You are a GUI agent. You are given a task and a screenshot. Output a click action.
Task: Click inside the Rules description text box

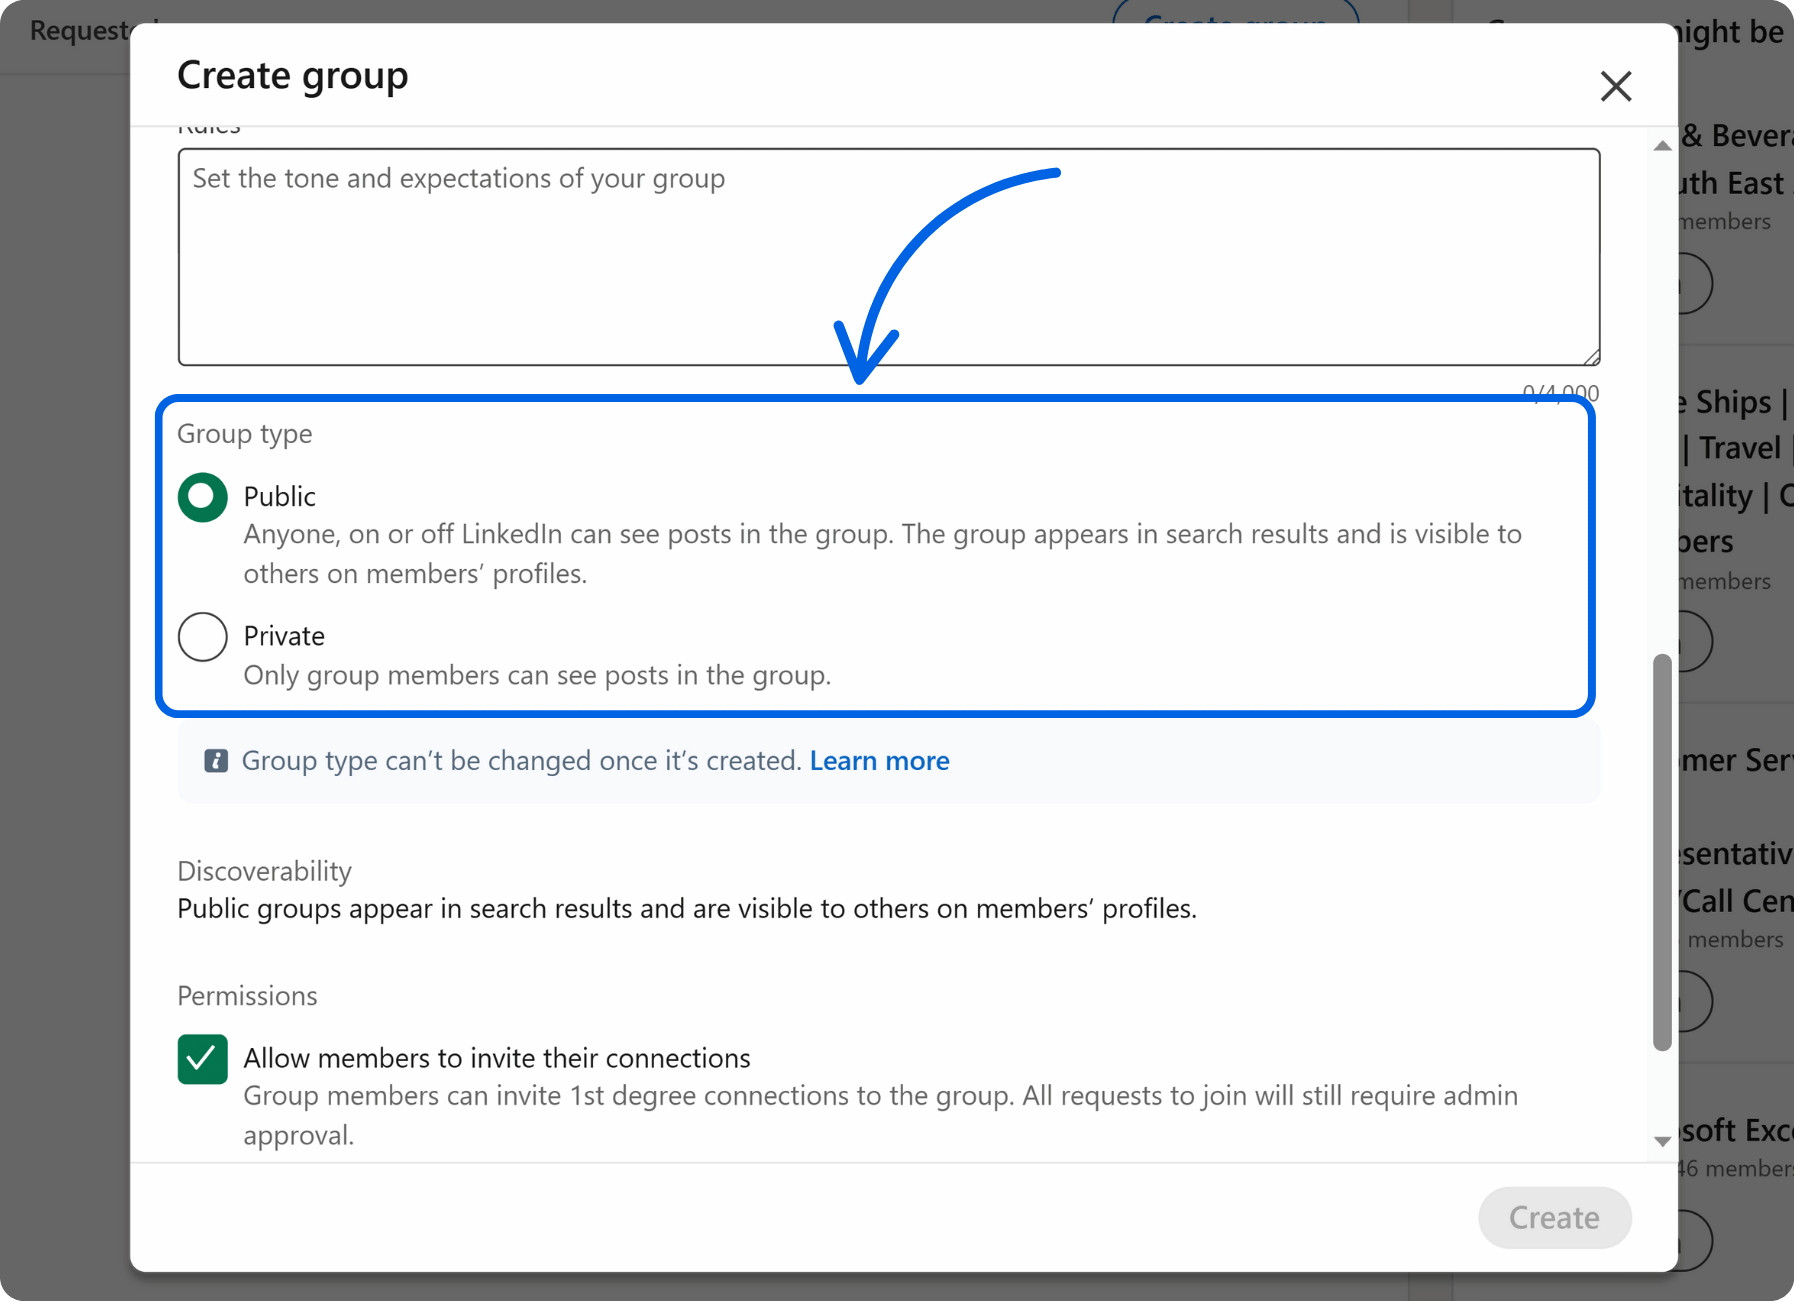888,255
